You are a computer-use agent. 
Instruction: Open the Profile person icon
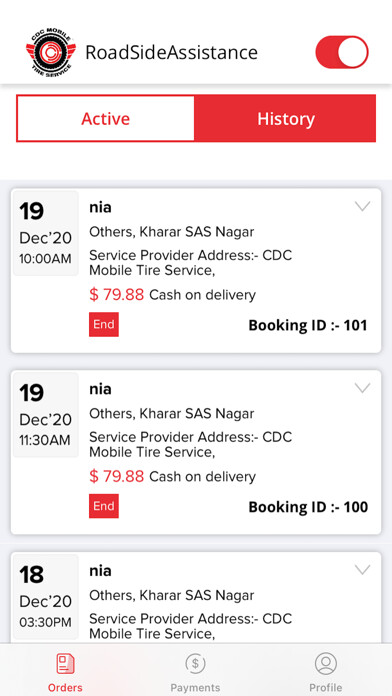click(326, 664)
